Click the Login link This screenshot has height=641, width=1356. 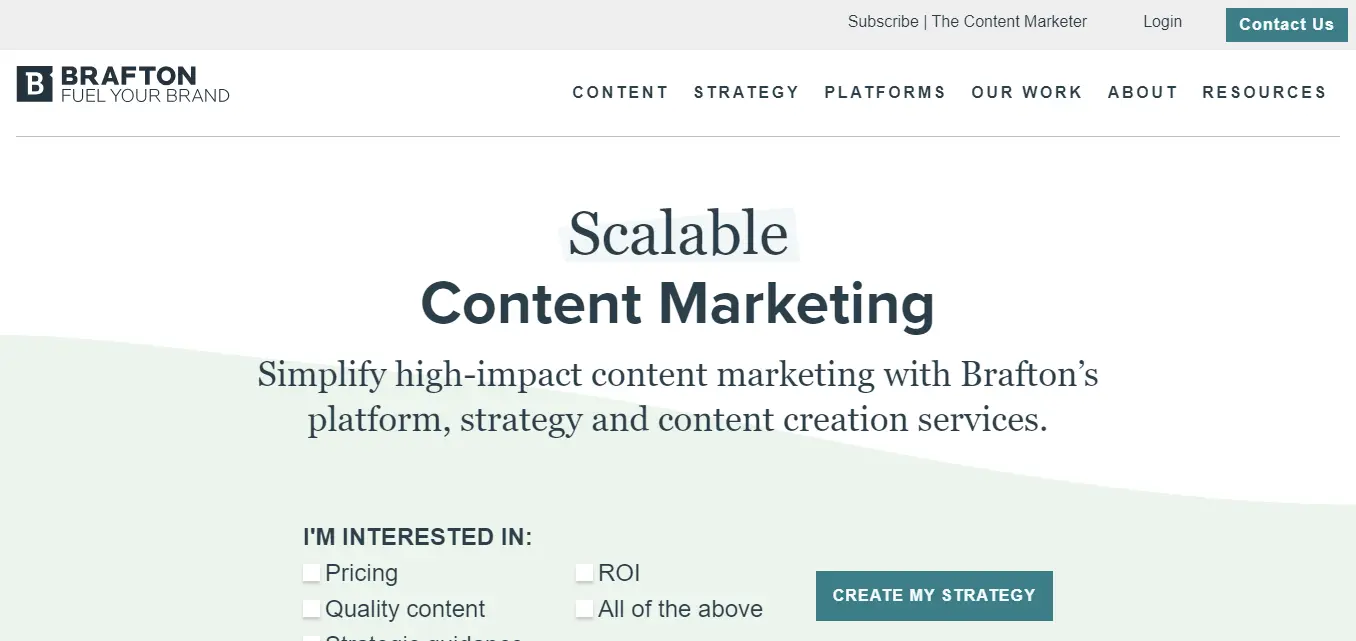click(1162, 22)
